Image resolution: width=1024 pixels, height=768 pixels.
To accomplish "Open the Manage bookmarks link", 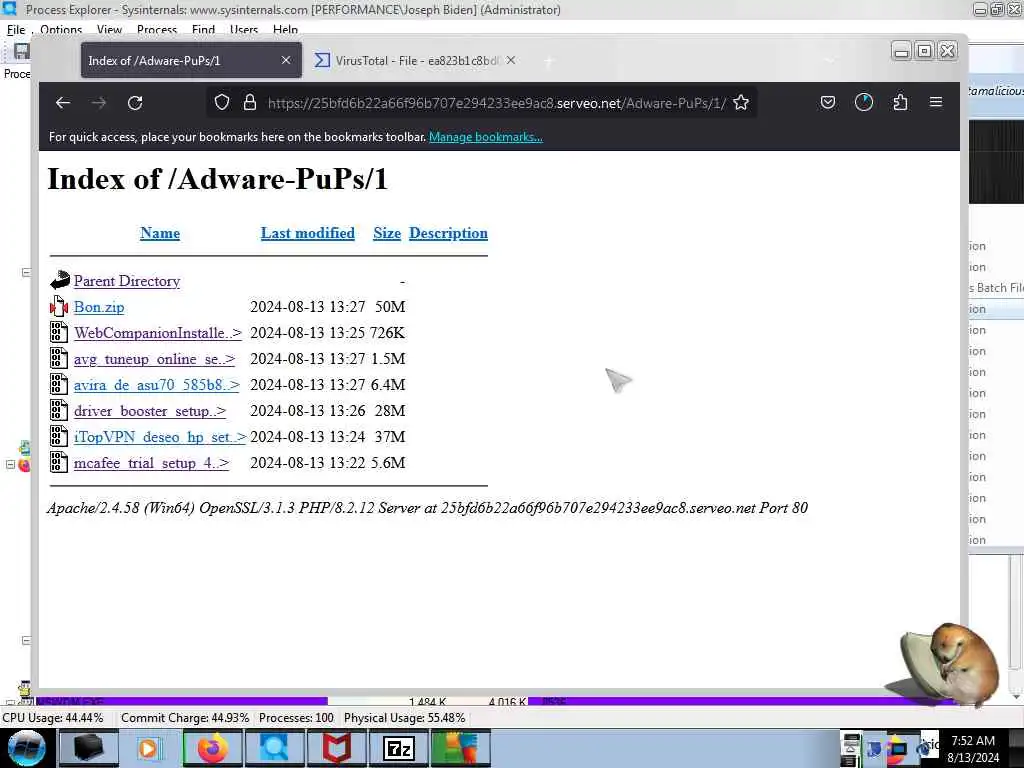I will (485, 136).
